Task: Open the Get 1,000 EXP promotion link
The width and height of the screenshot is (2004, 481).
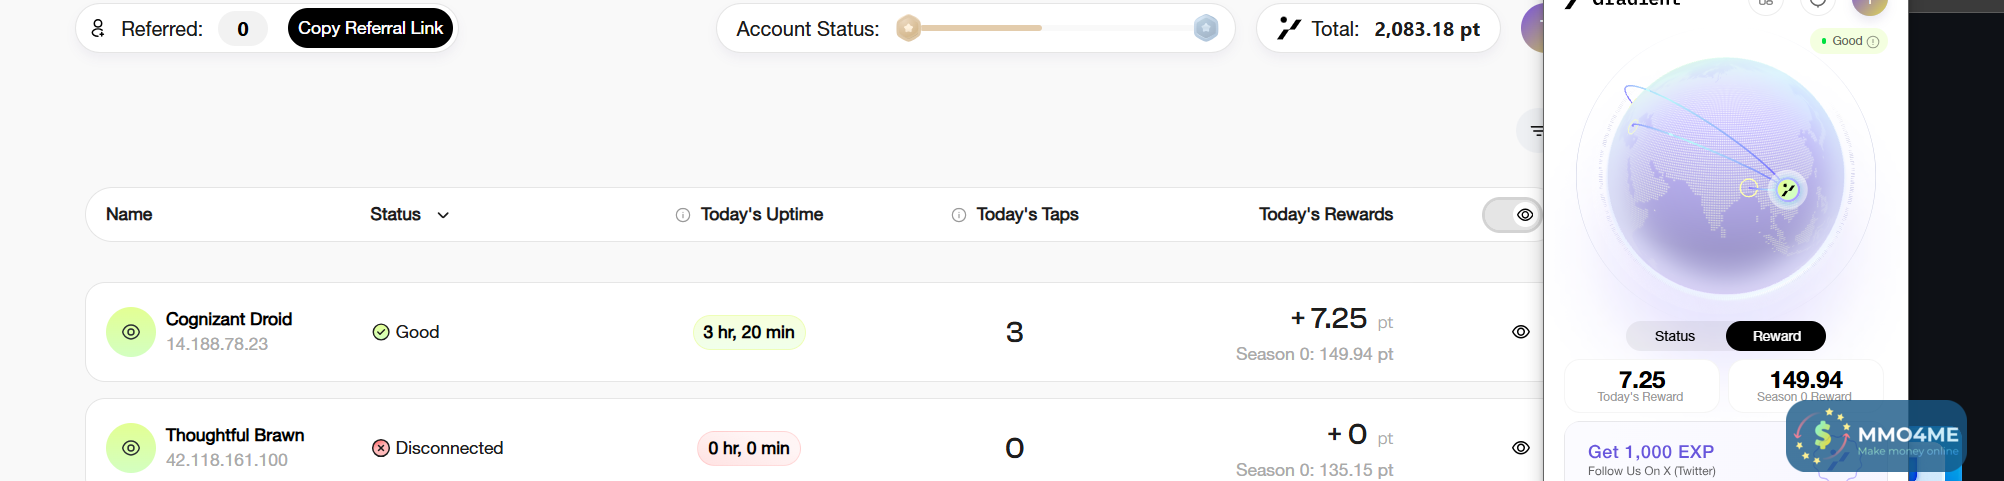Action: pos(1651,452)
